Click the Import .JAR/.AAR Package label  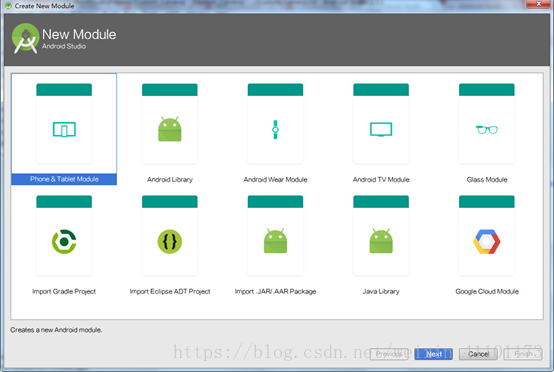tap(275, 291)
